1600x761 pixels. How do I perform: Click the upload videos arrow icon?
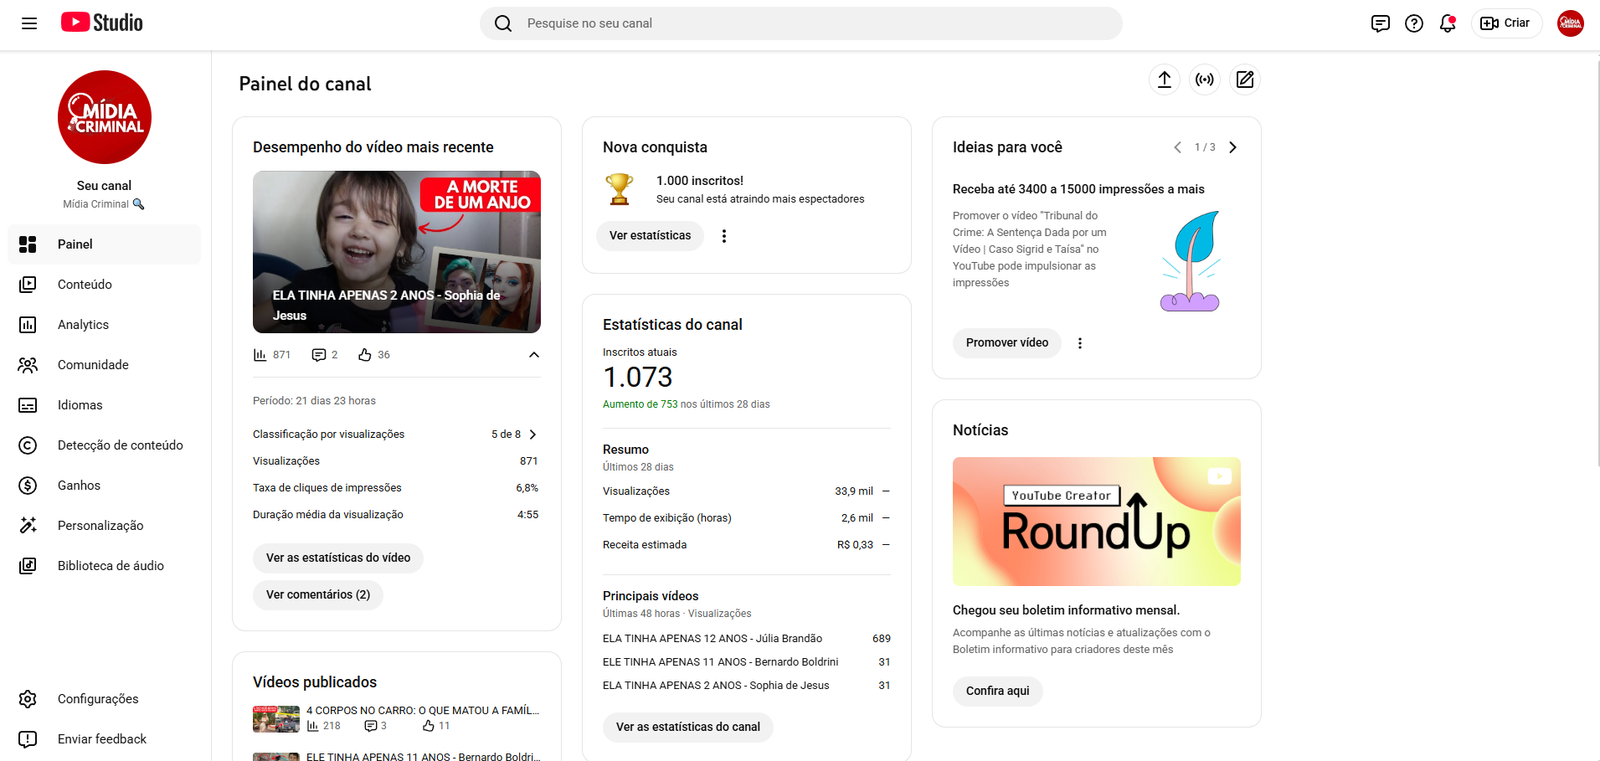coord(1164,80)
